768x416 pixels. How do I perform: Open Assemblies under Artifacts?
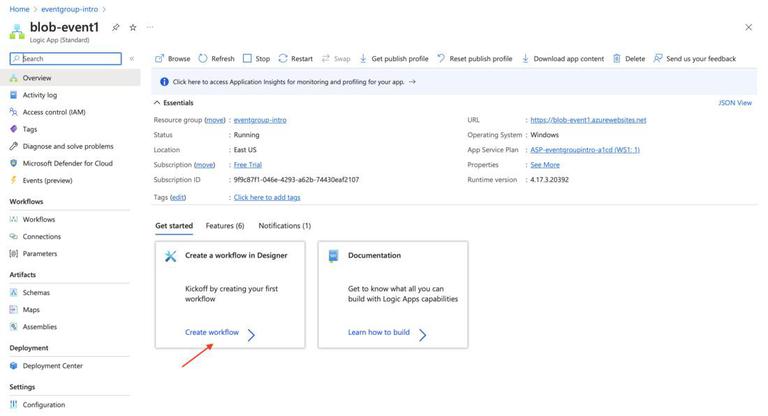point(40,327)
